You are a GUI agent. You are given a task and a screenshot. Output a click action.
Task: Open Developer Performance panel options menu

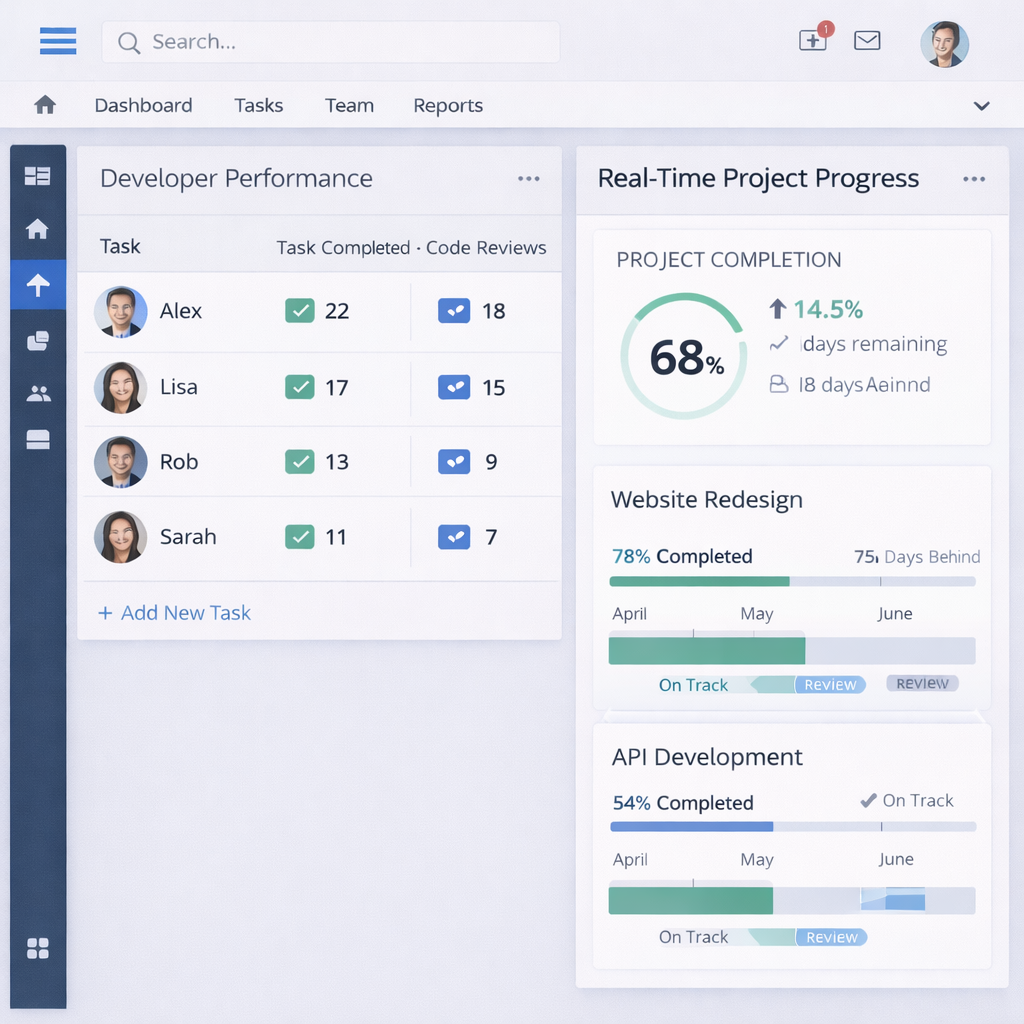coord(529,179)
